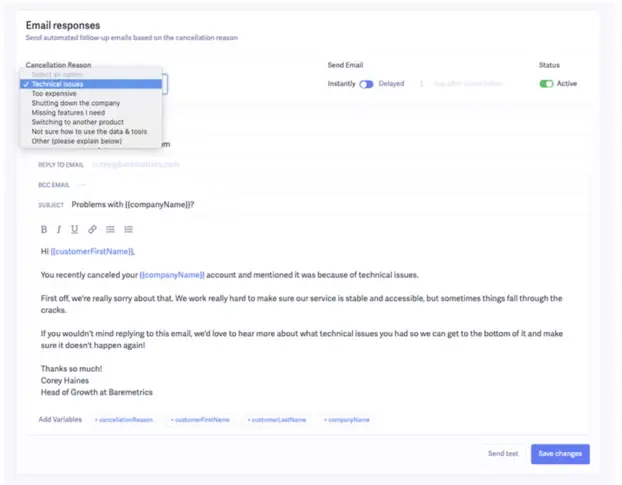Click the Send test button
Viewport: 622px width, 485px height.
click(x=503, y=454)
